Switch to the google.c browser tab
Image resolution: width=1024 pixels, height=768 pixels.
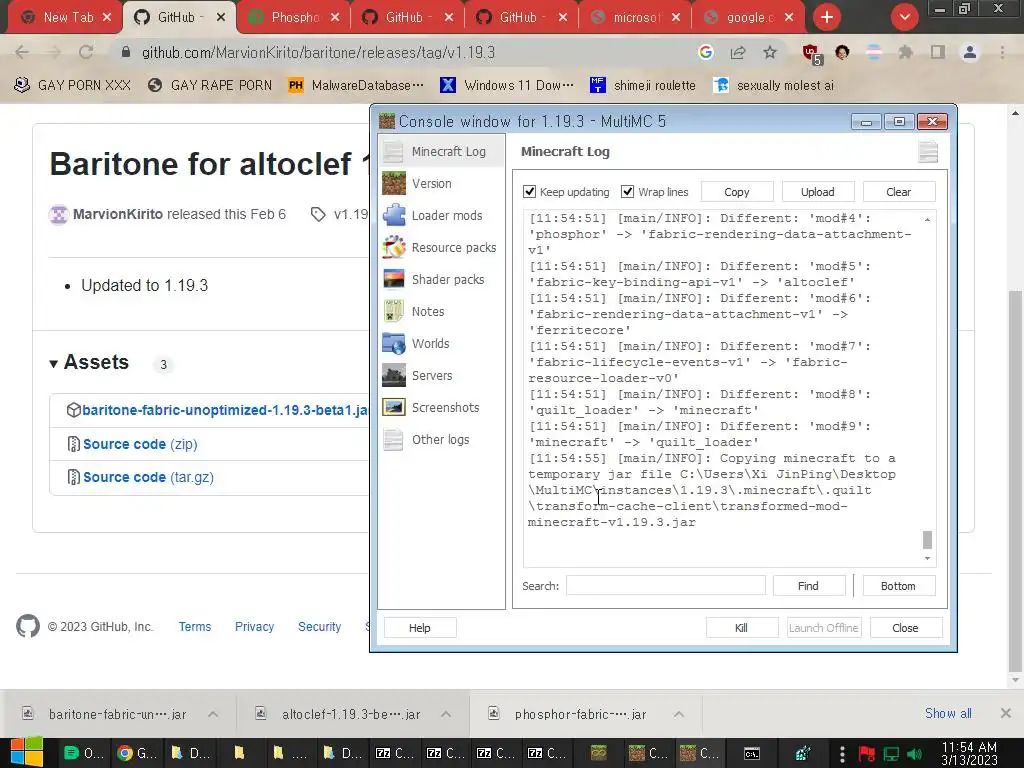748,18
